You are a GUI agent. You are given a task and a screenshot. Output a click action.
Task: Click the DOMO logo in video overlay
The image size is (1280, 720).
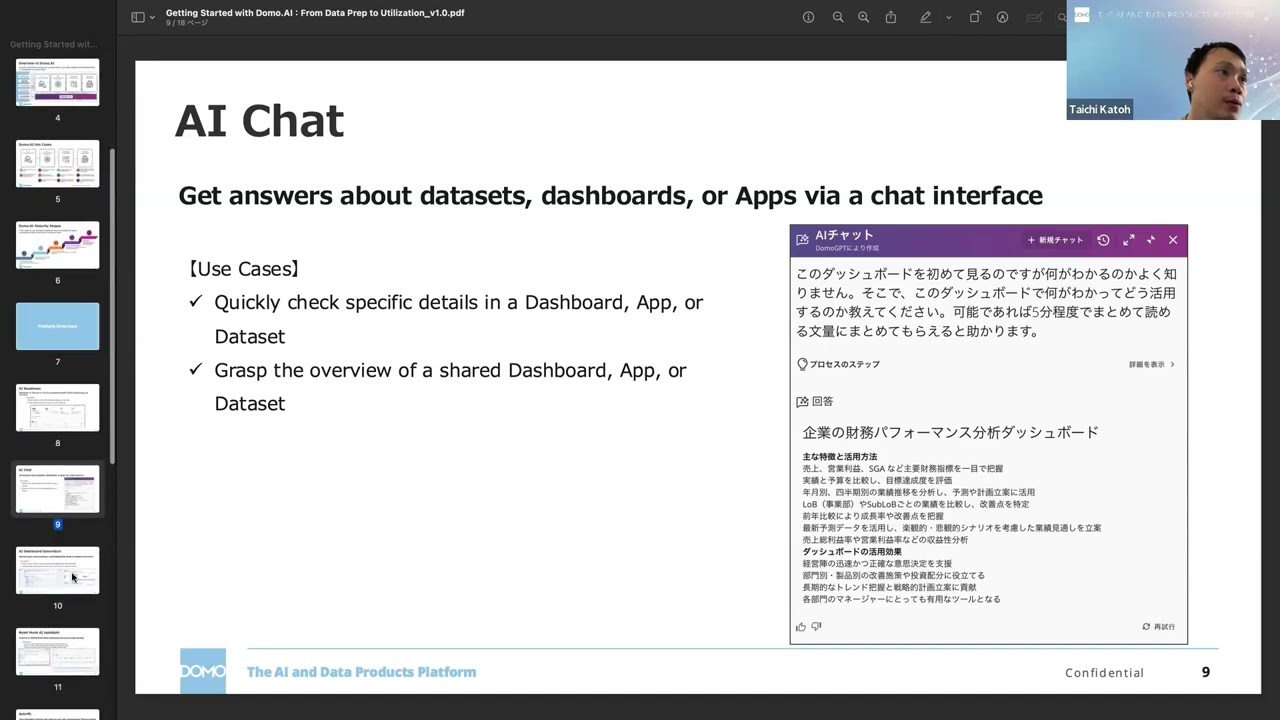point(1081,14)
